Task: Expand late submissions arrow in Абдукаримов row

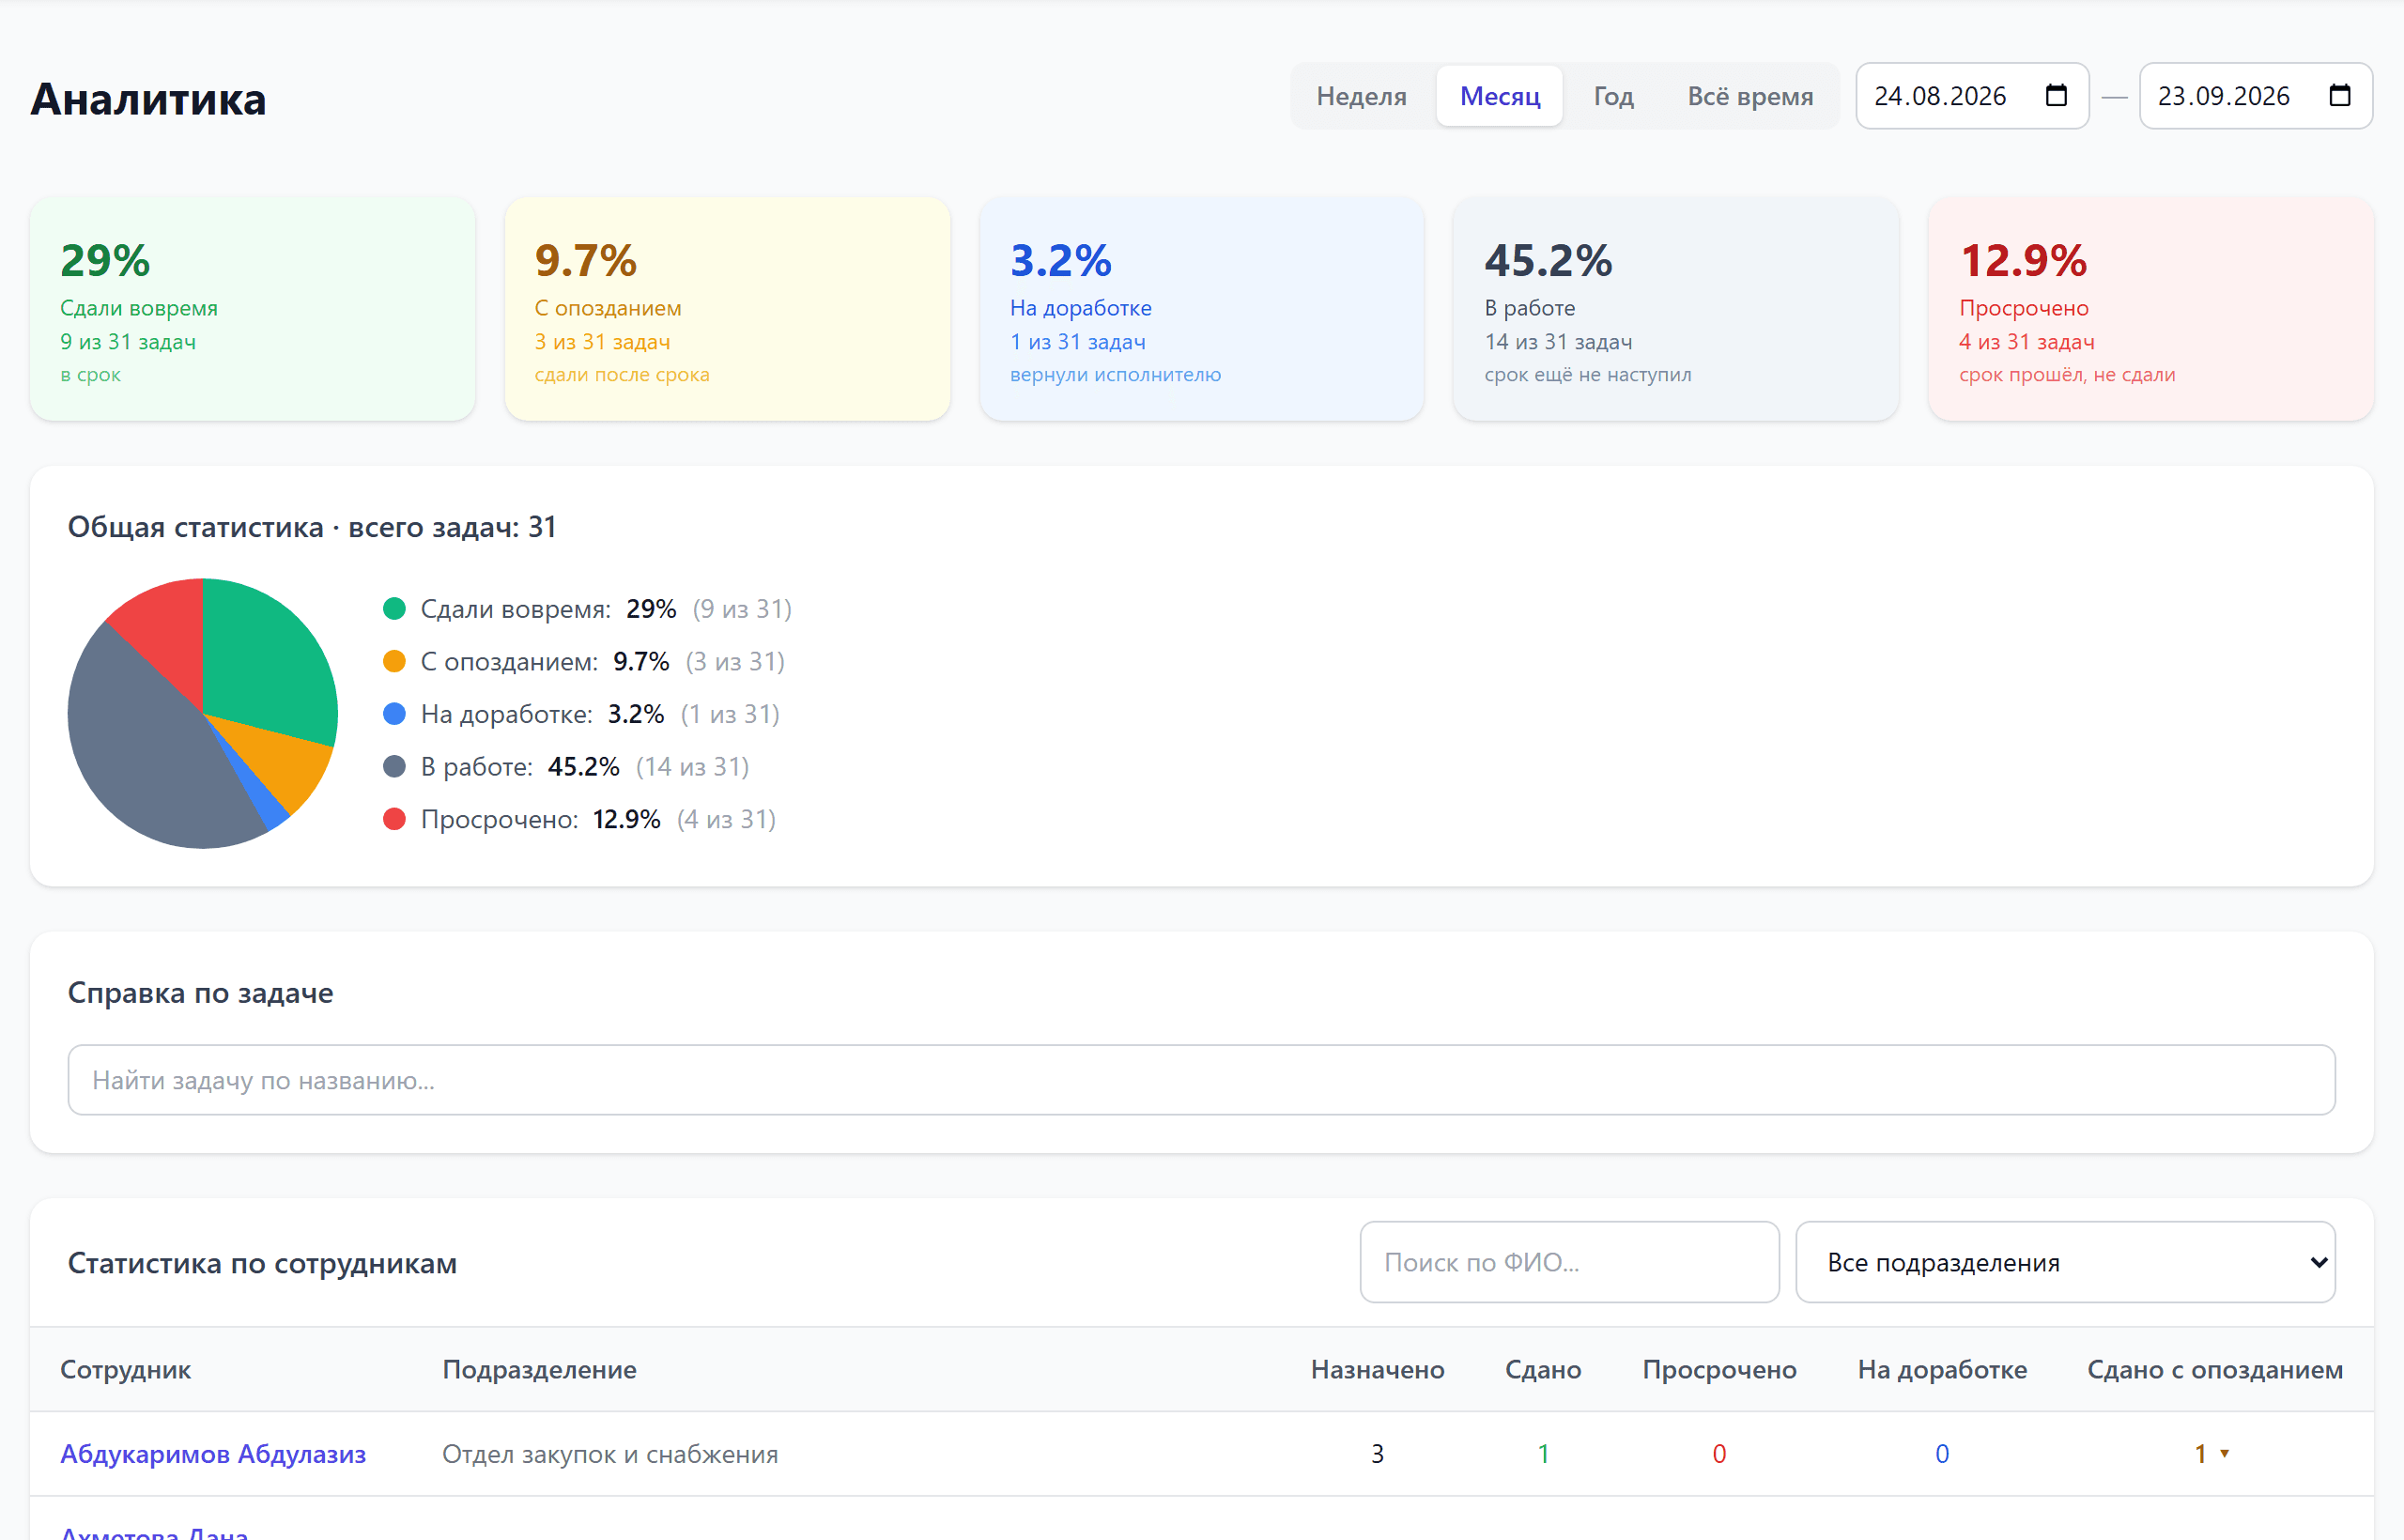Action: point(2224,1453)
